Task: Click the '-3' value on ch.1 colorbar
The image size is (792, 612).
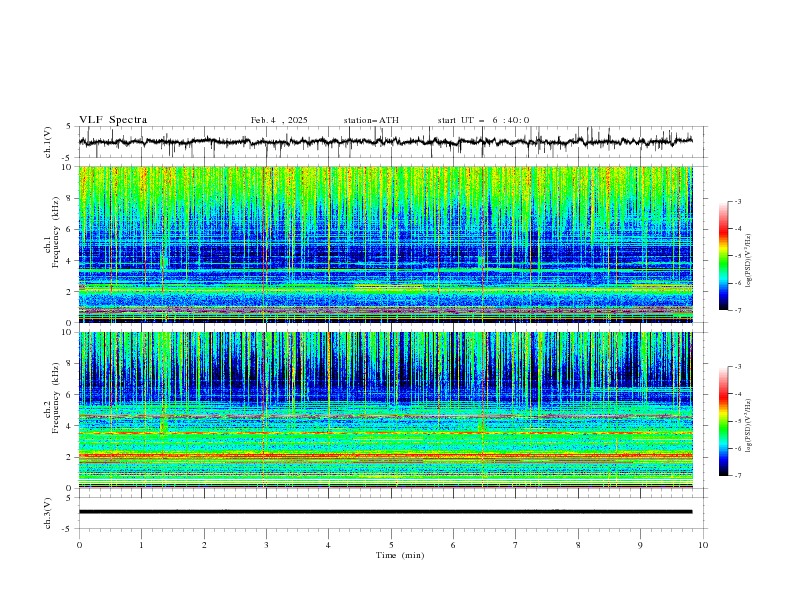Action: click(x=737, y=201)
